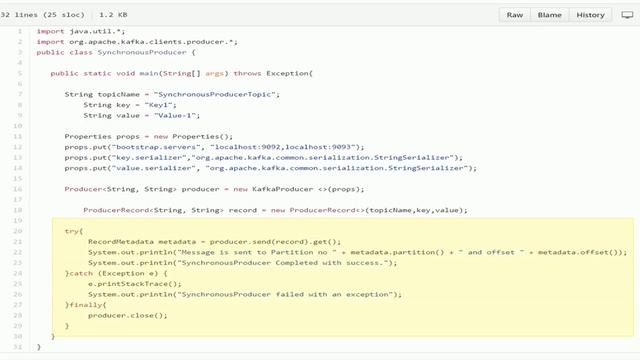Screen dimensions: 640x360
Task: Open the file History
Action: pos(590,15)
